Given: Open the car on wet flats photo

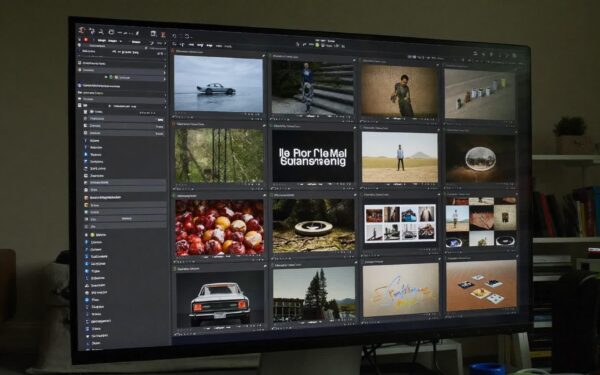Looking at the screenshot, I should 218,83.
